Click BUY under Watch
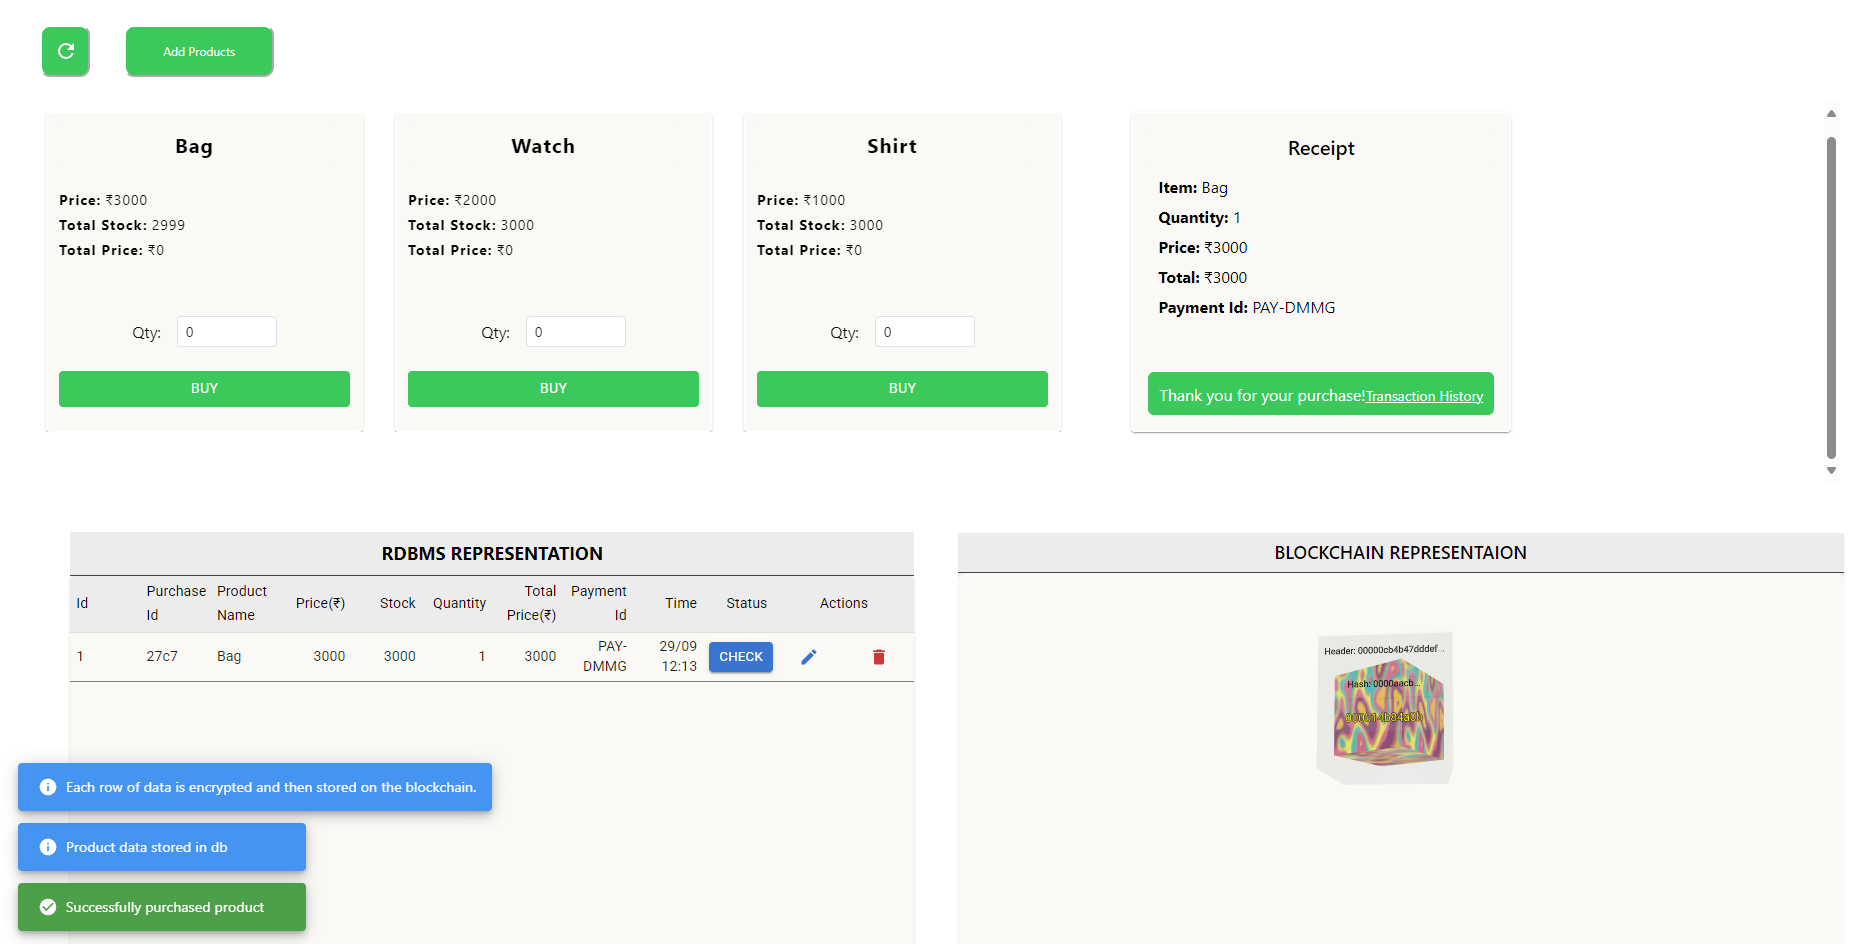 click(x=553, y=389)
